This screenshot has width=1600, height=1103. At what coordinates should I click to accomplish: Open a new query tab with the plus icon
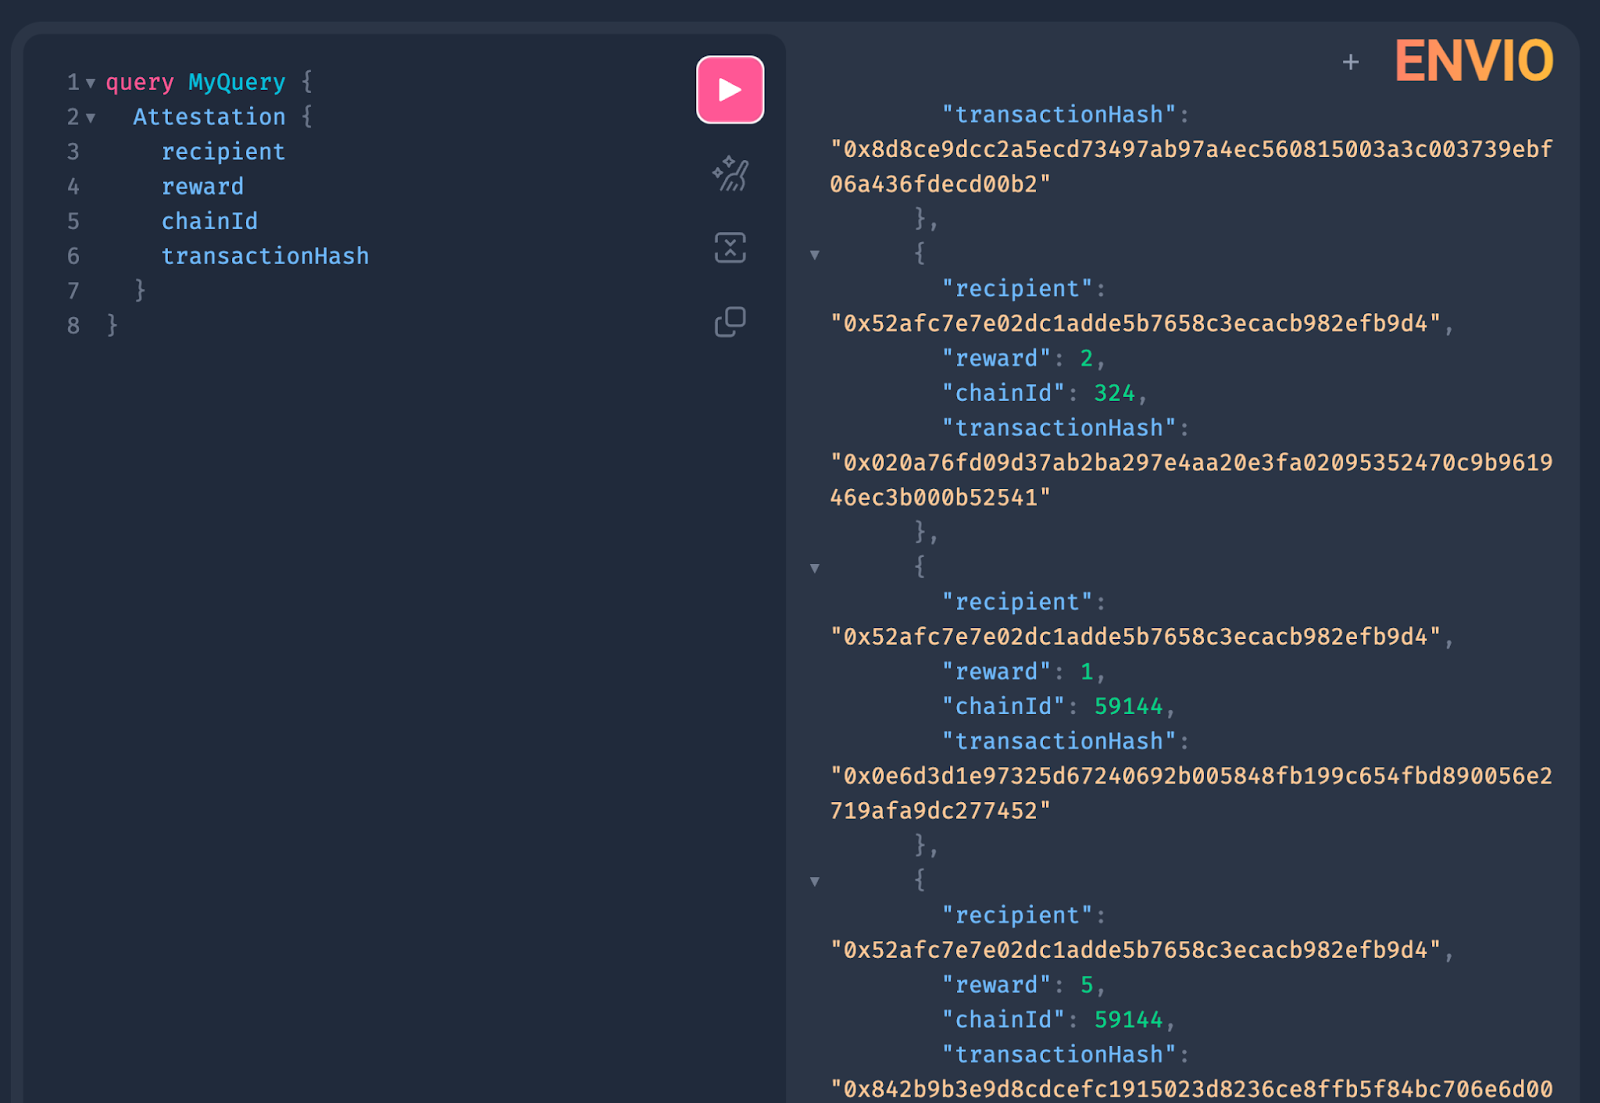point(1350,61)
